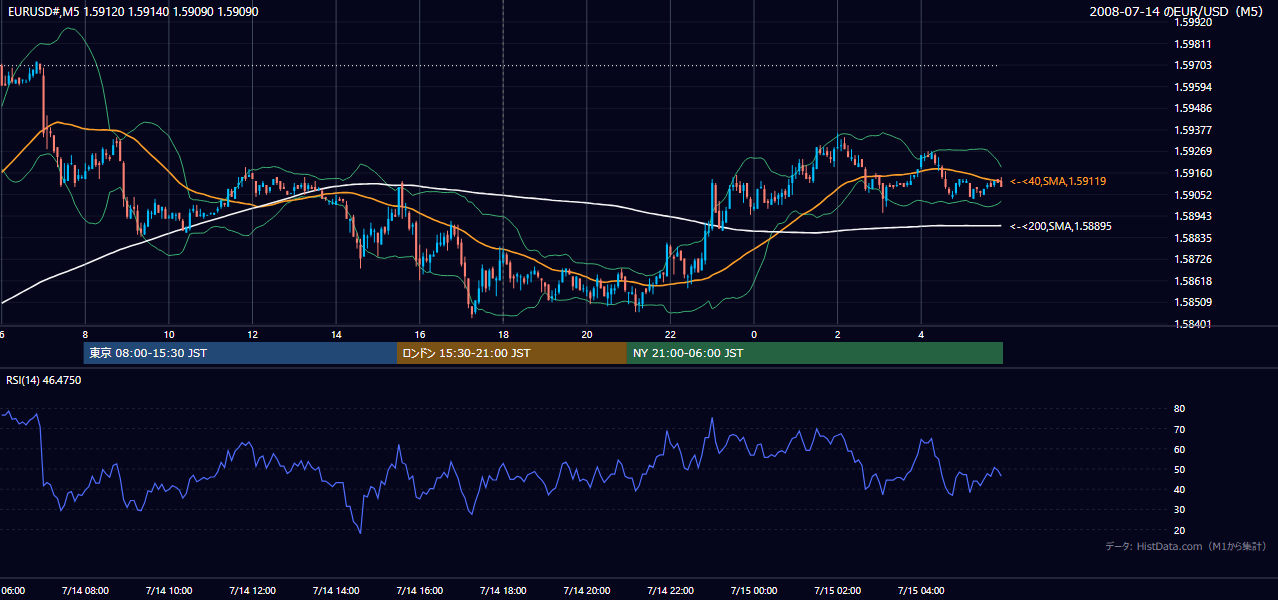Click the 2008-07-14 EUR/USD (M5) title
Screen dimensions: 1278x600
coord(1177,12)
